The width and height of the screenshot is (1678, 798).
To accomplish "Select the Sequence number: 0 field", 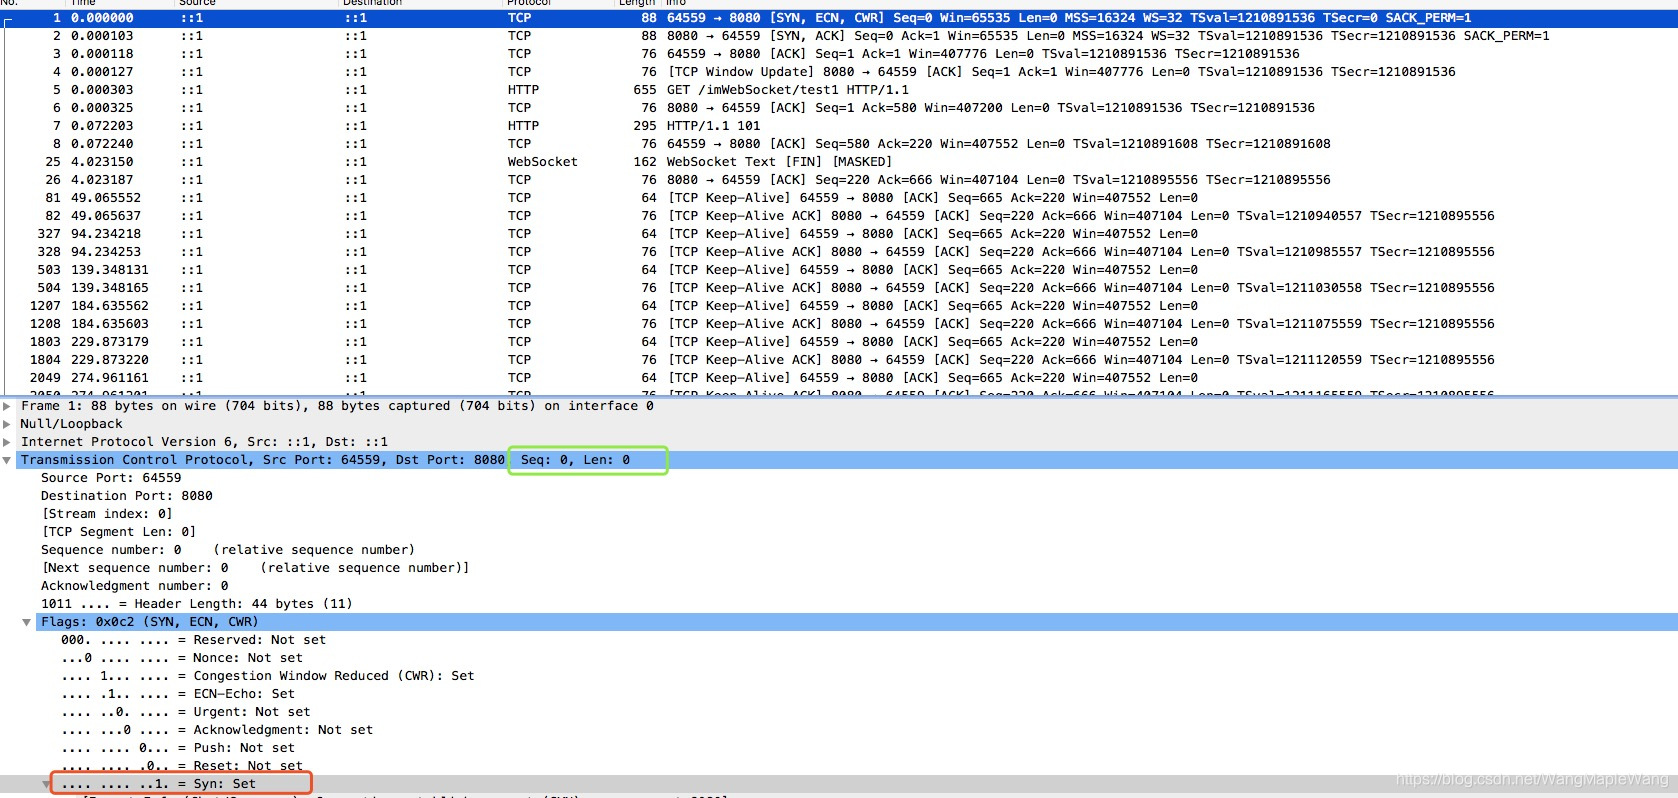I will (x=228, y=550).
